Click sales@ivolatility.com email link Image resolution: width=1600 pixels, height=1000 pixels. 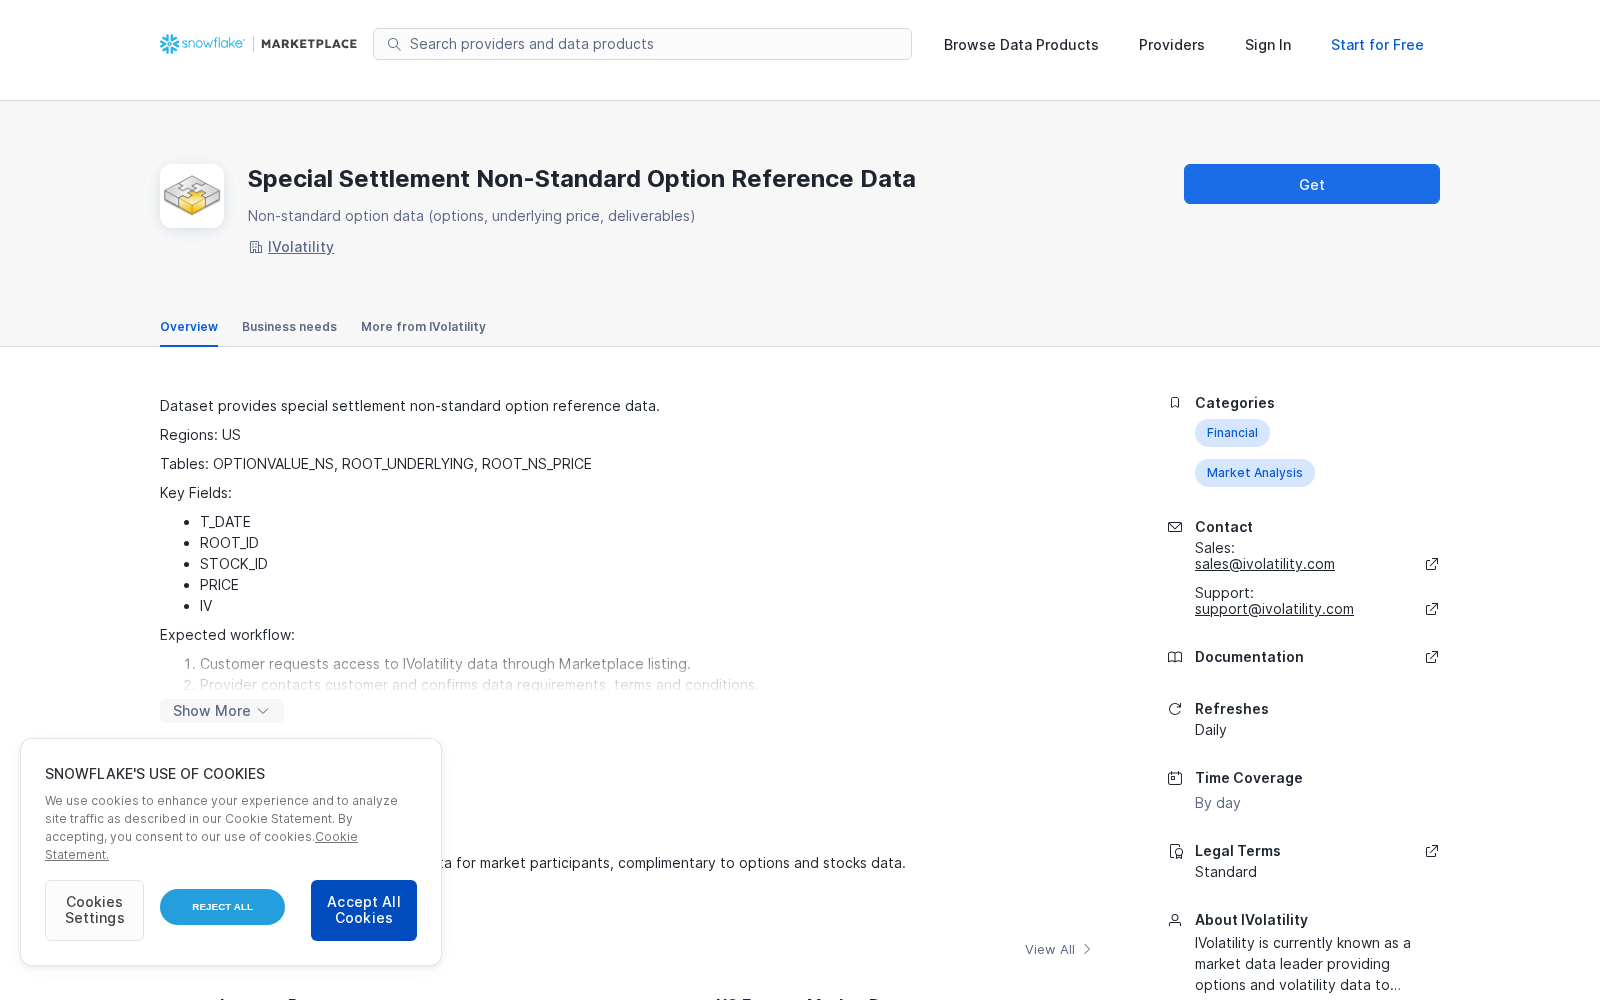click(x=1265, y=564)
